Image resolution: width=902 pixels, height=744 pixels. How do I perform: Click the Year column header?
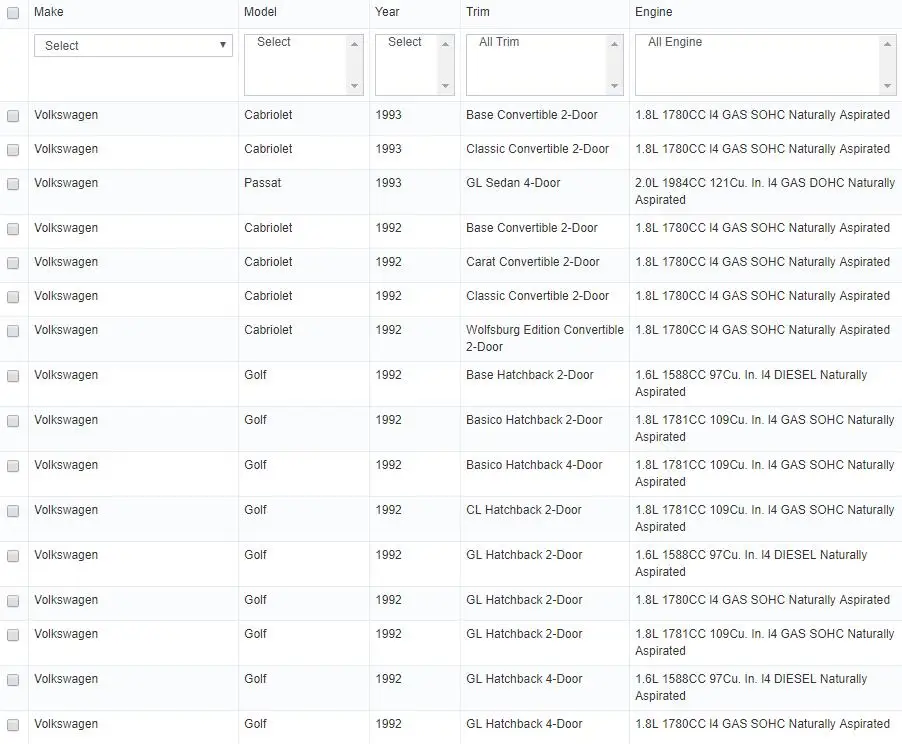[x=387, y=12]
